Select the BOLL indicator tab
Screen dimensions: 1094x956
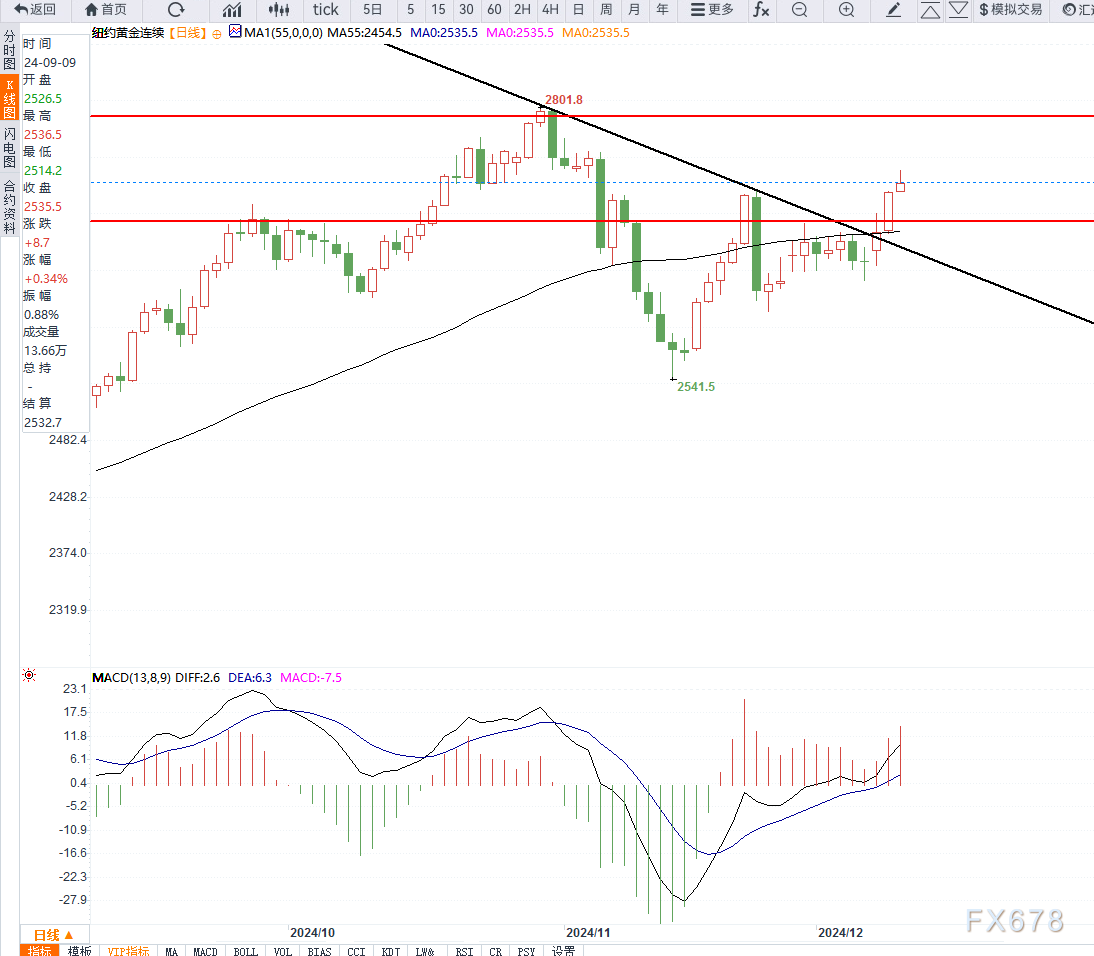tap(245, 951)
